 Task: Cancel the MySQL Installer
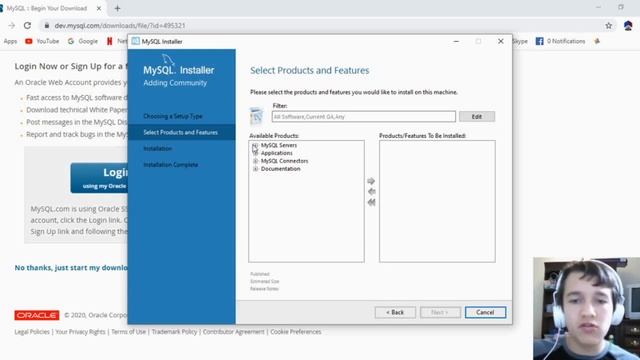point(485,312)
